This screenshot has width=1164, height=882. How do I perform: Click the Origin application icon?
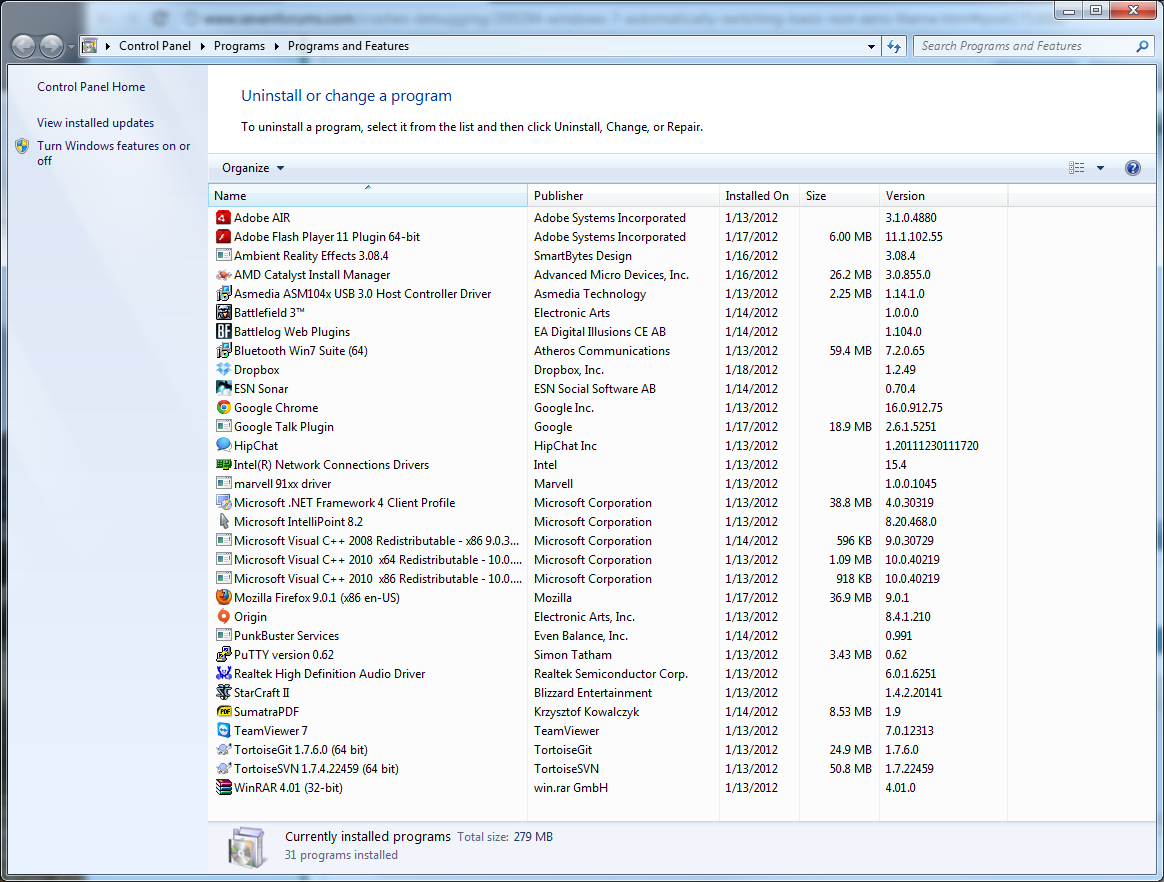tap(223, 616)
